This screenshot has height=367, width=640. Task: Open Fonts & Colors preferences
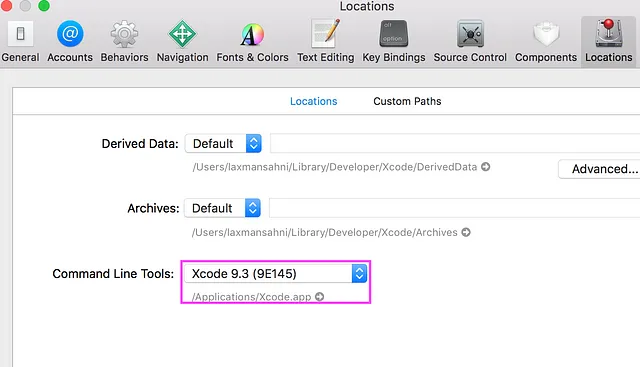(x=252, y=42)
